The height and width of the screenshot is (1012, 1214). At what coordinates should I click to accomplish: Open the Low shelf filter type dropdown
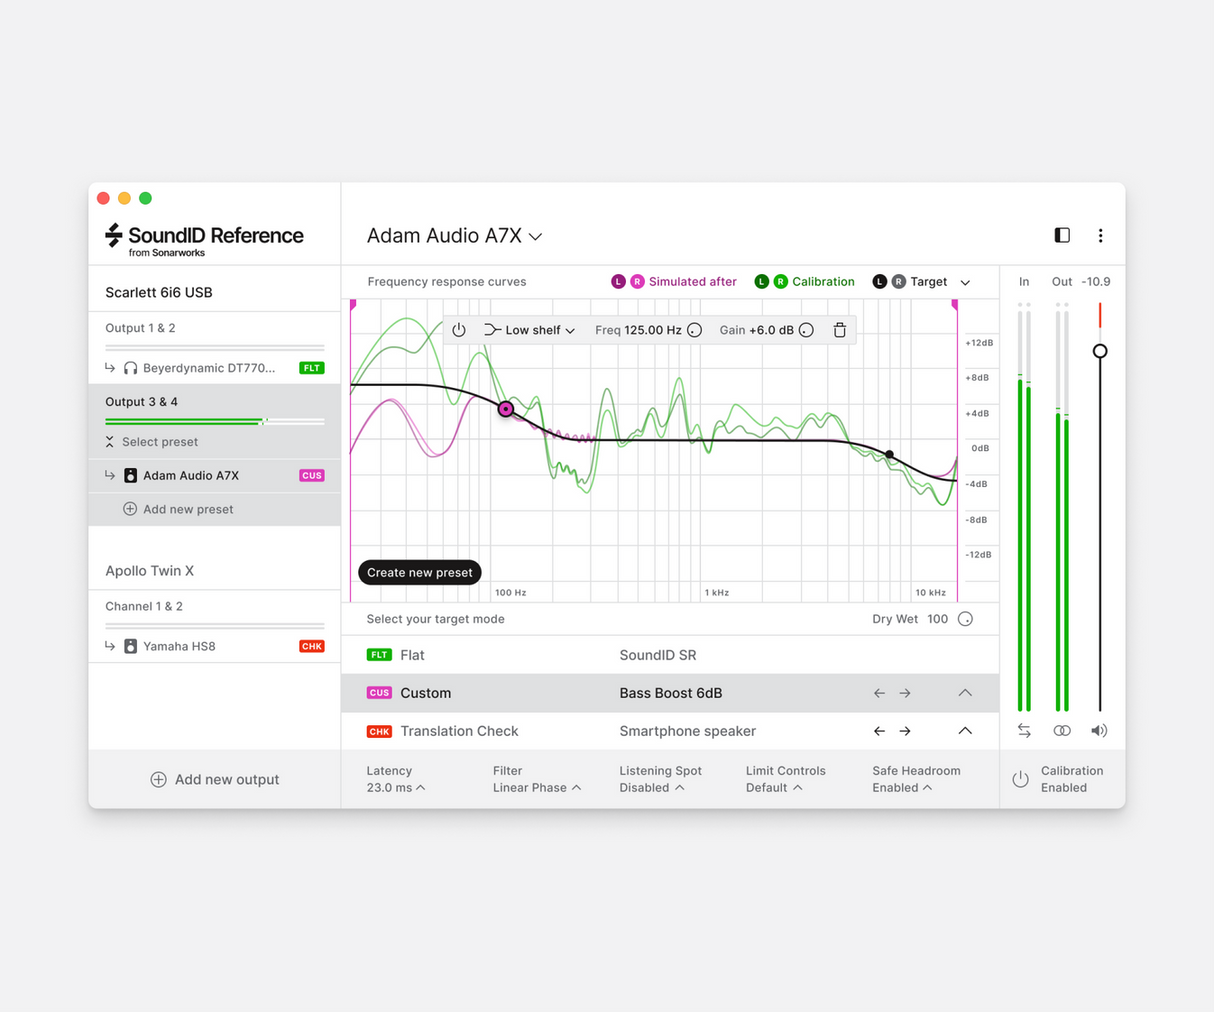pyautogui.click(x=530, y=330)
